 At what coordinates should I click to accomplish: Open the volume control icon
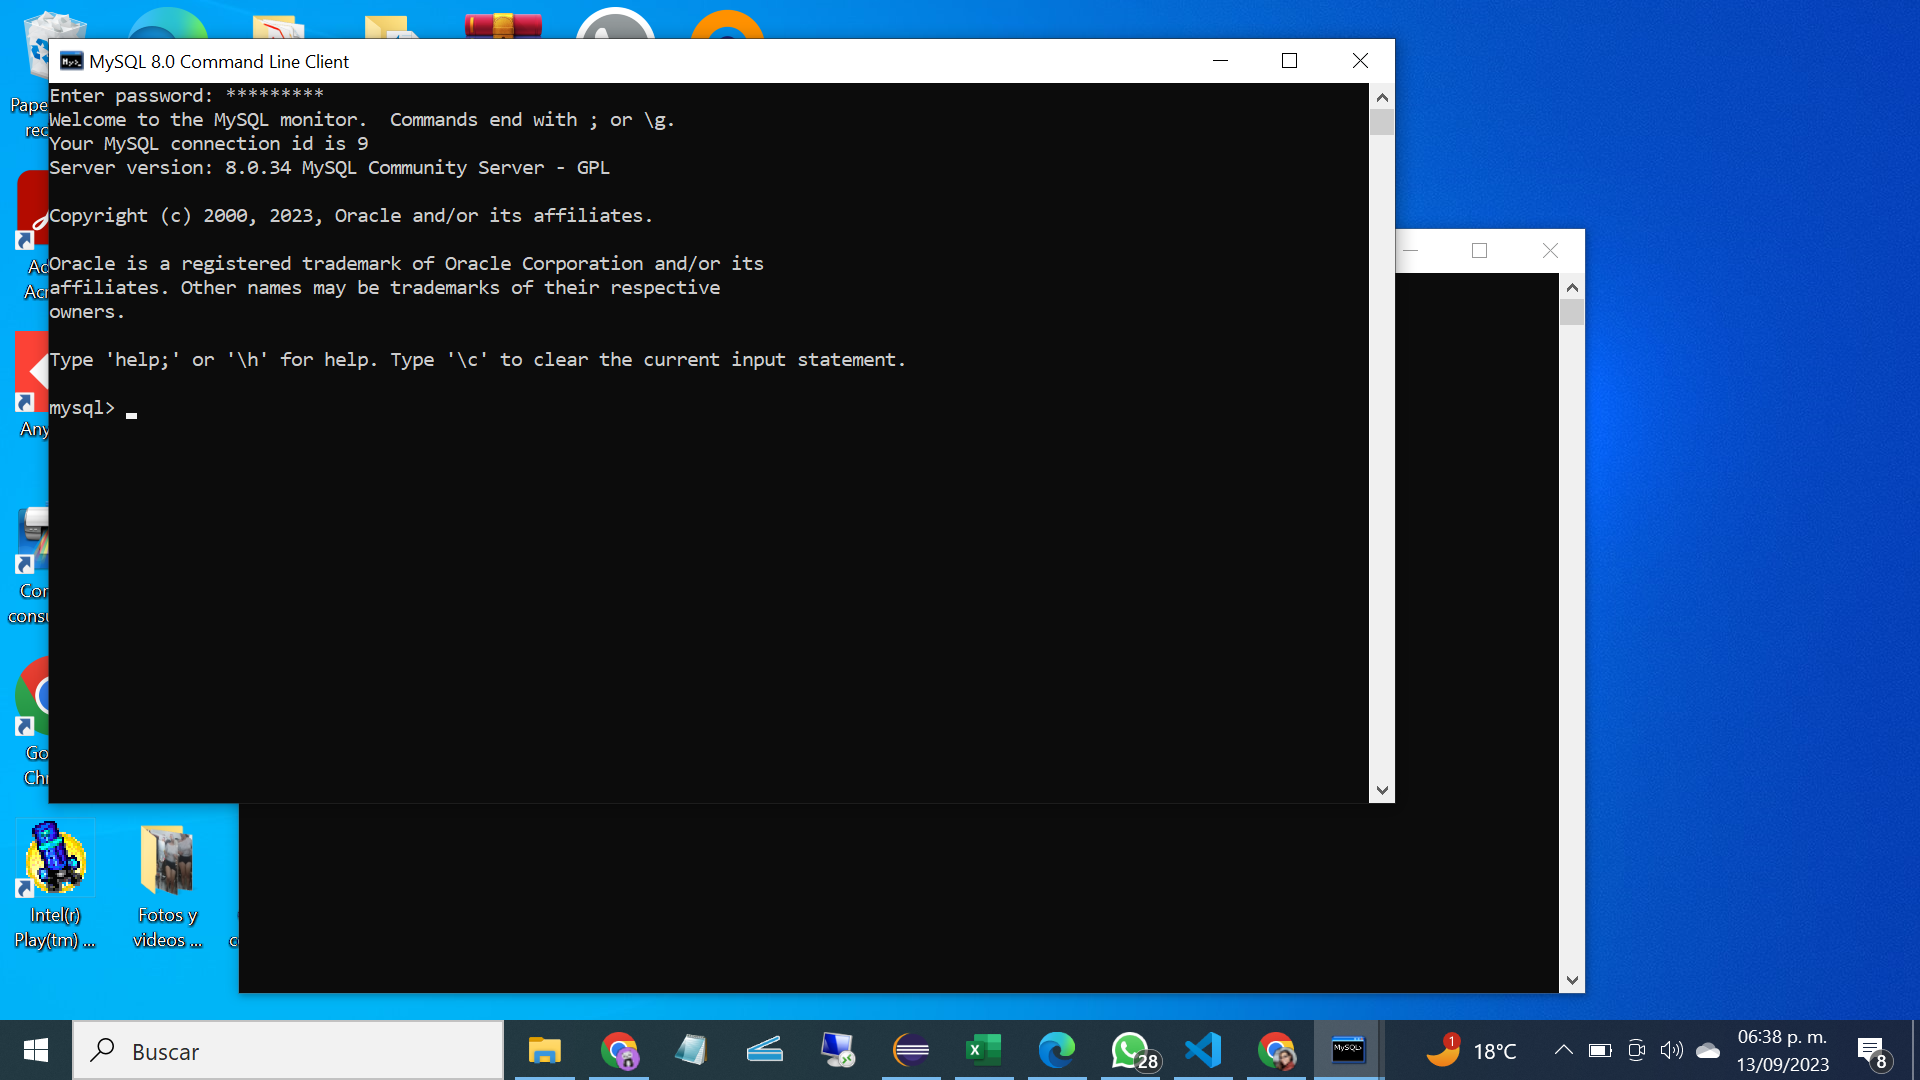tap(1671, 1050)
